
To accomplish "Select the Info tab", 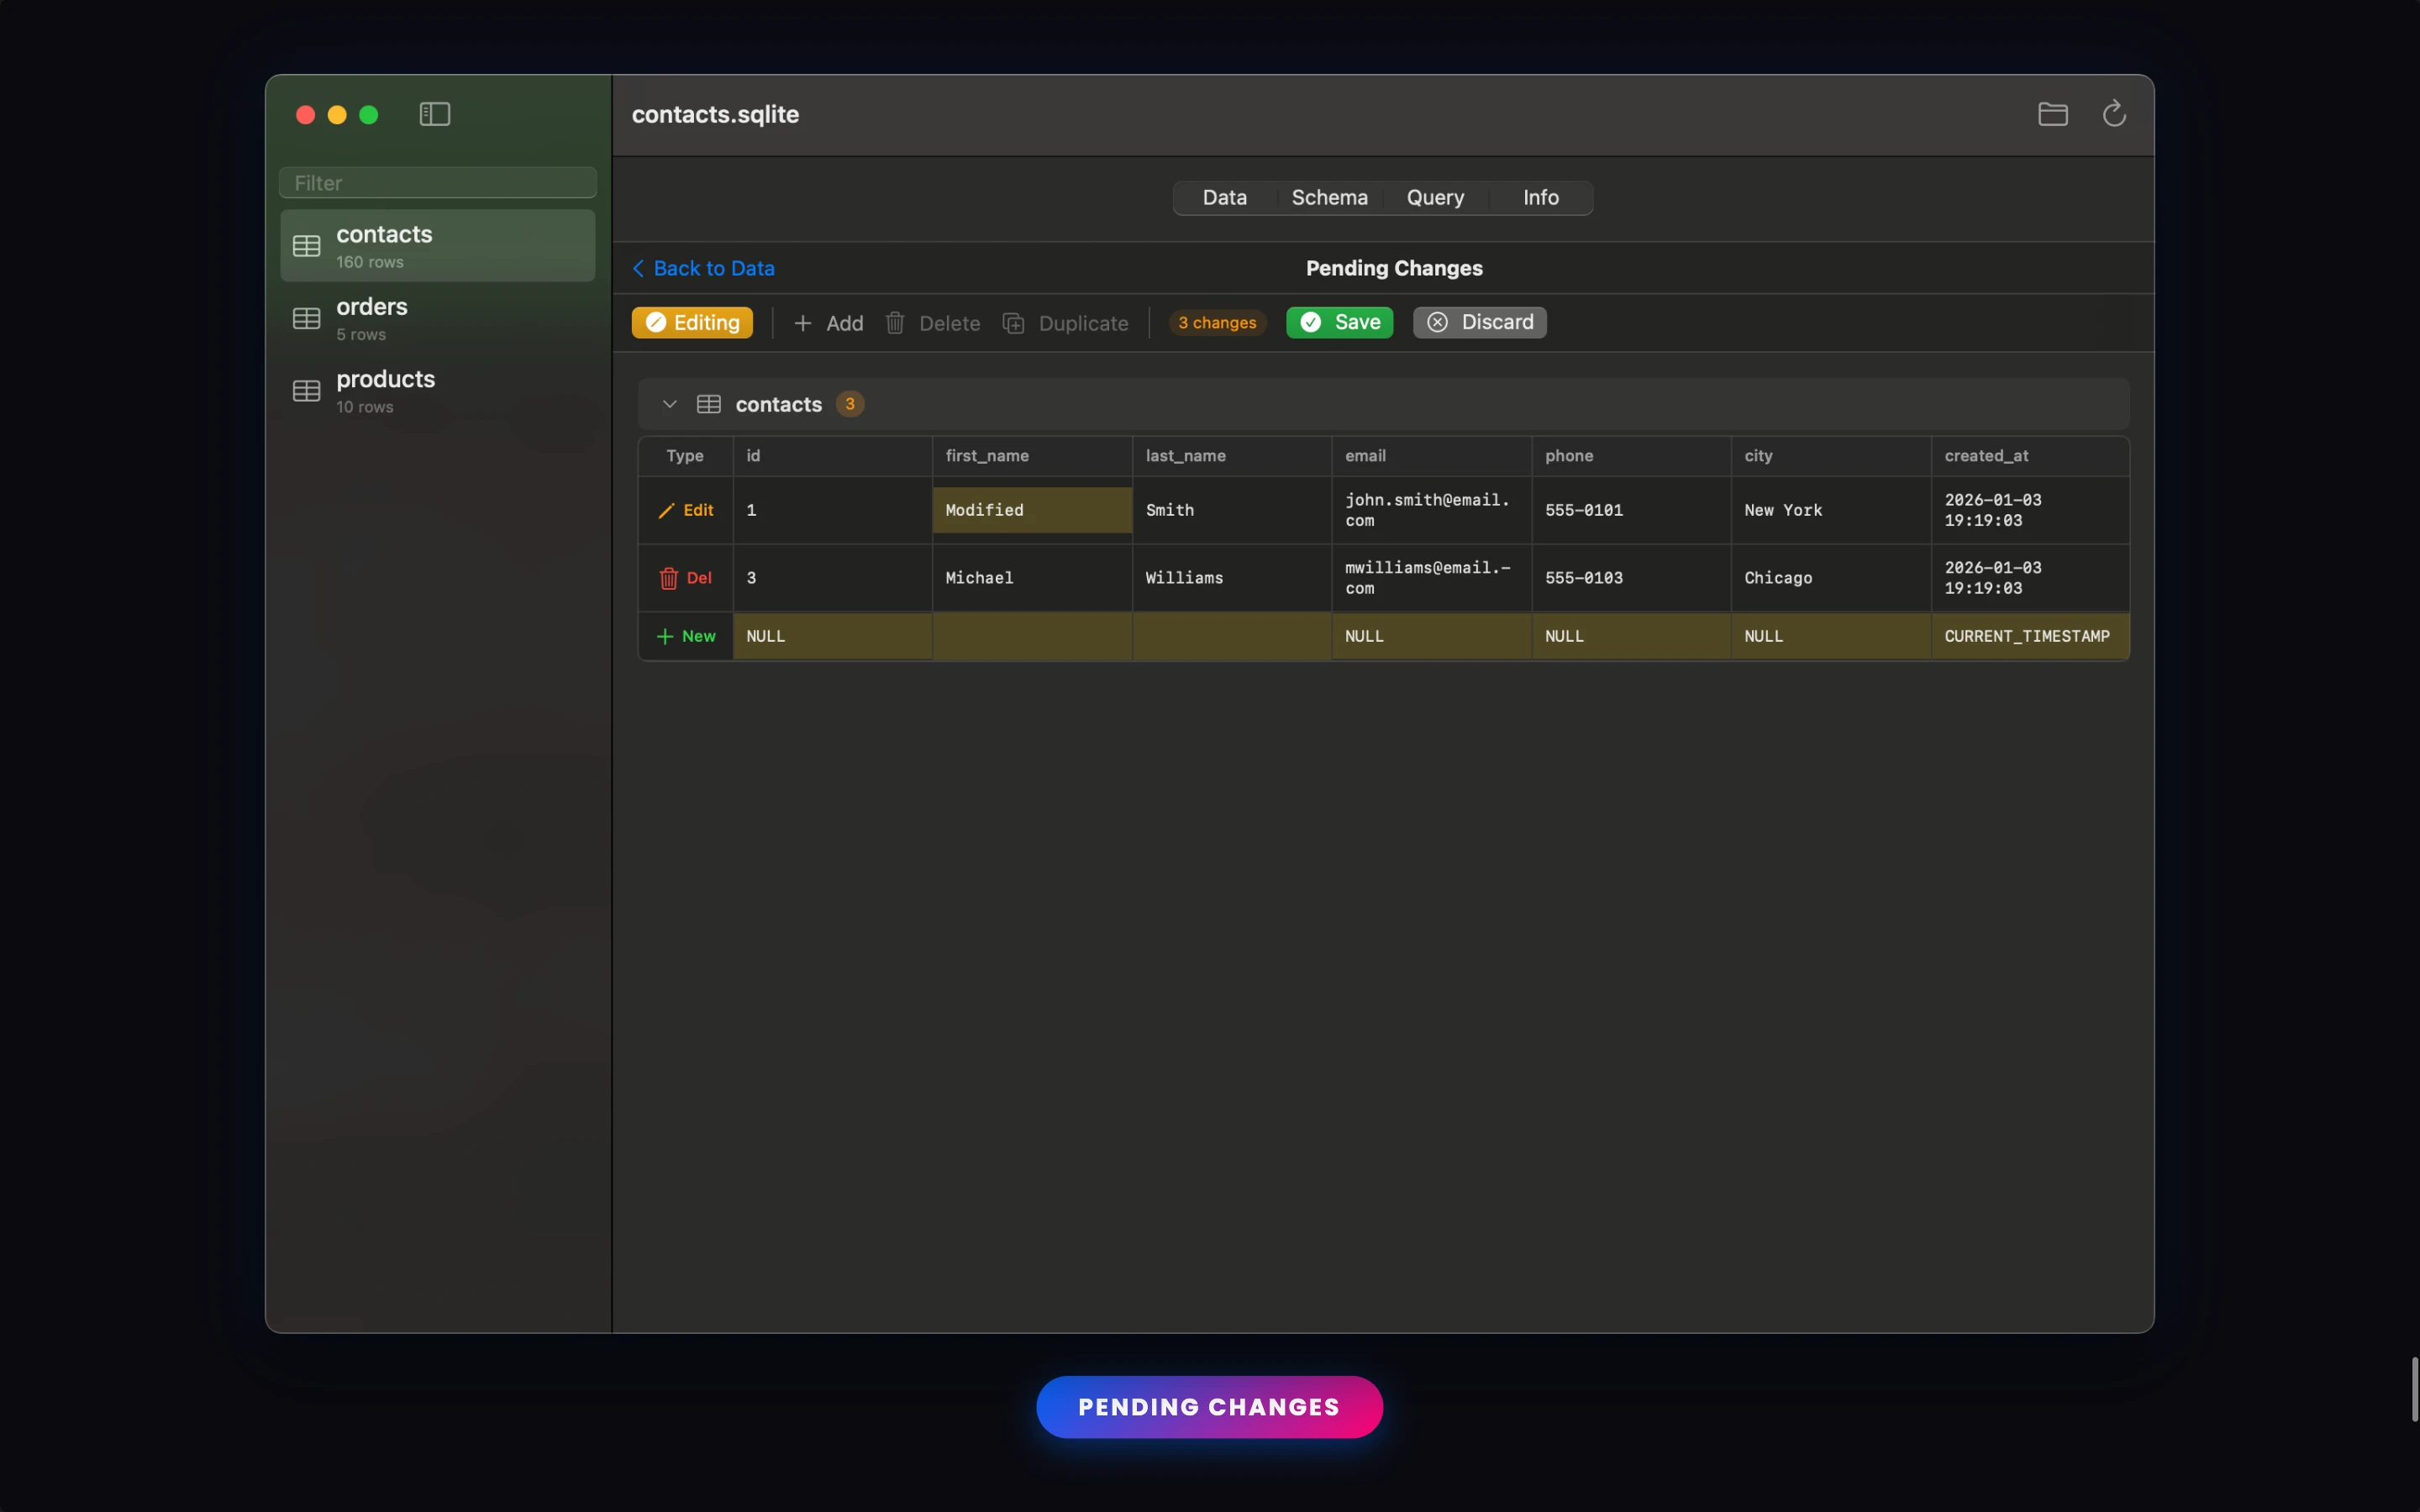I will pos(1540,198).
